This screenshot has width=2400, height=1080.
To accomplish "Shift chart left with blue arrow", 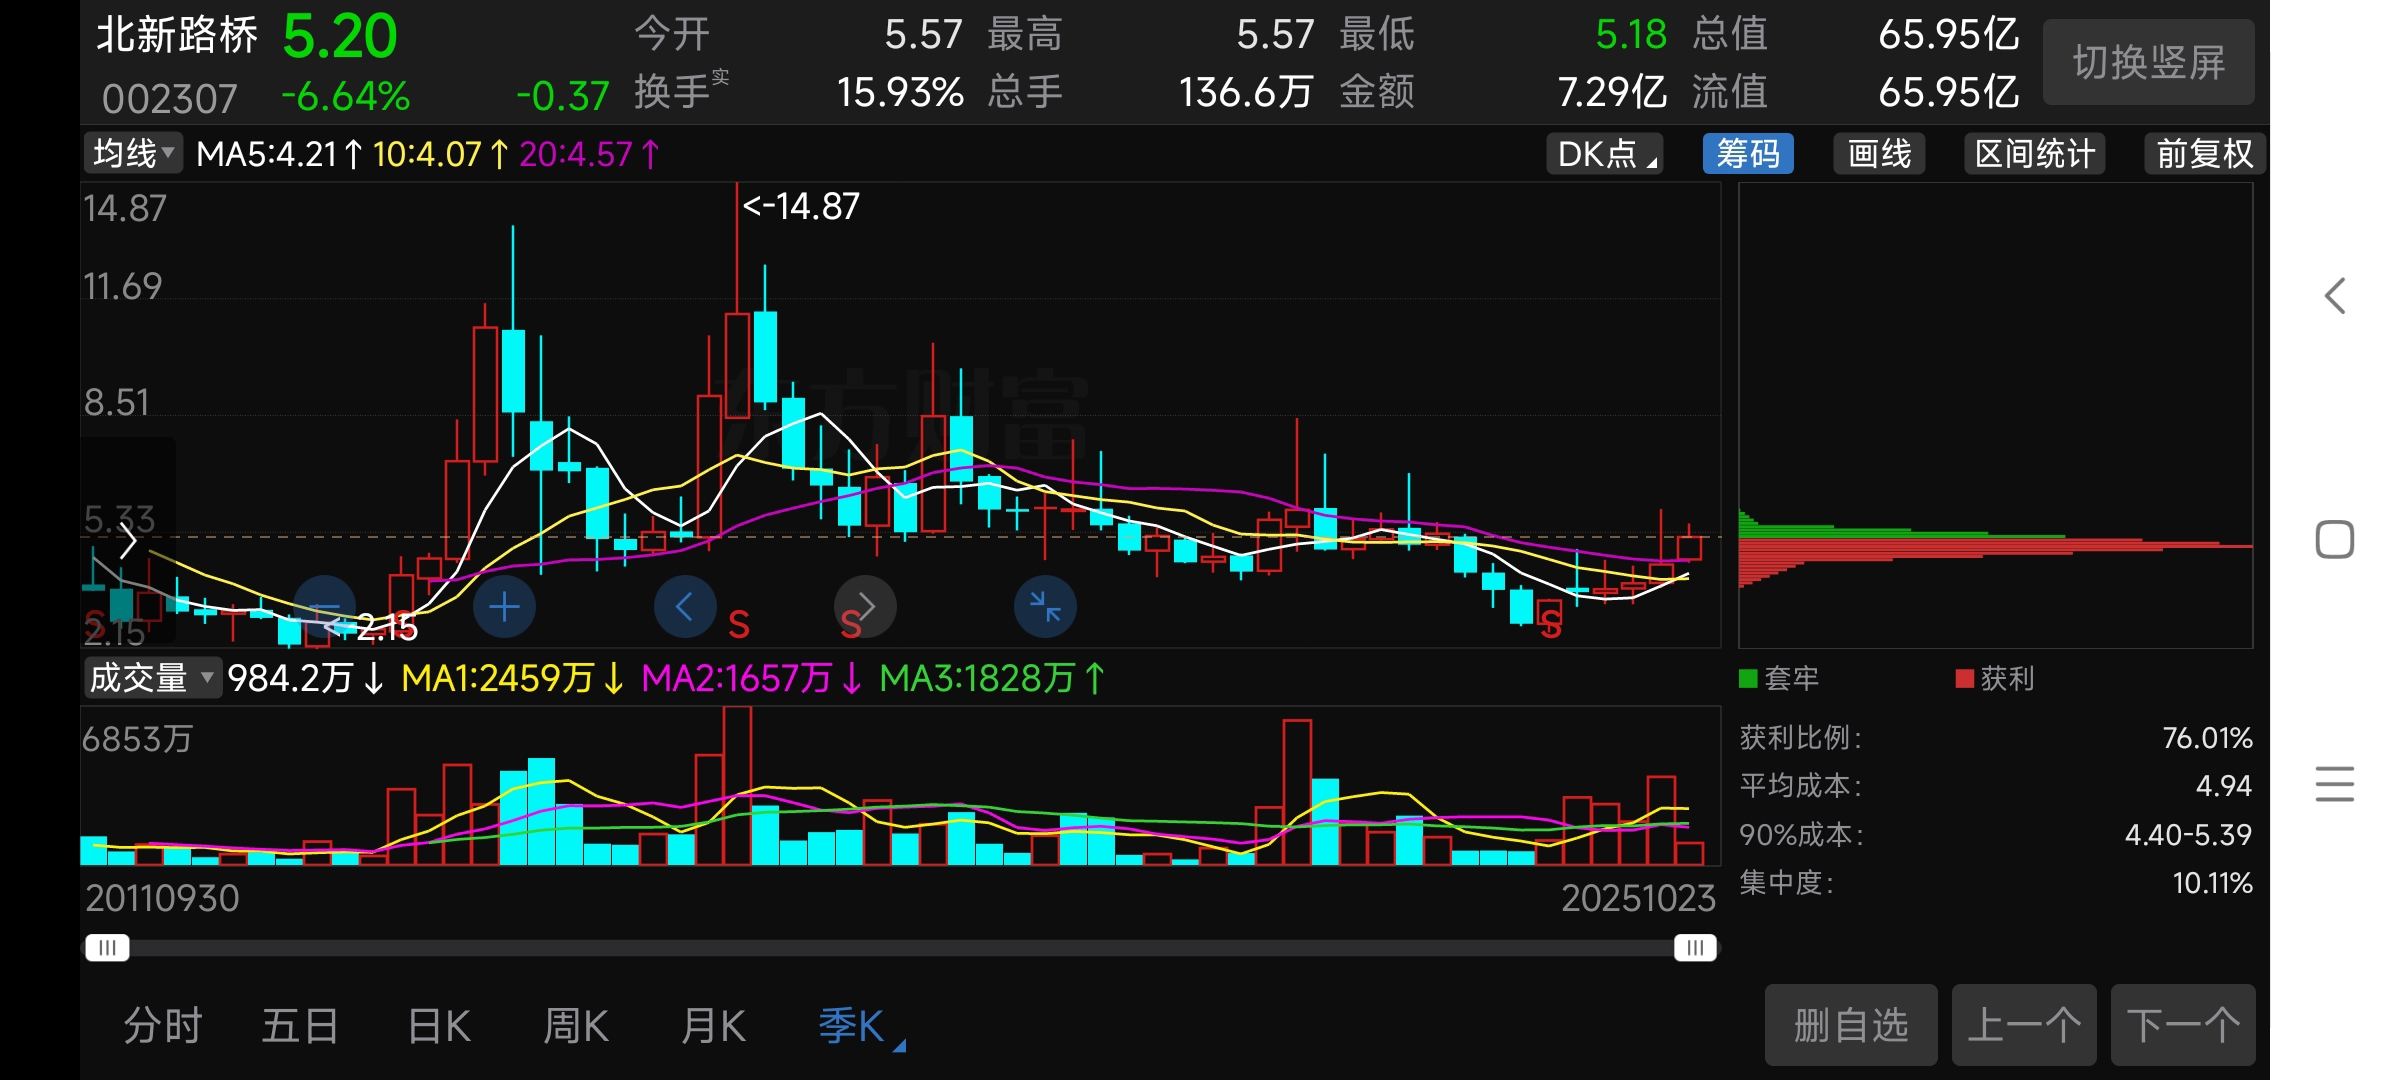I will 685,607.
